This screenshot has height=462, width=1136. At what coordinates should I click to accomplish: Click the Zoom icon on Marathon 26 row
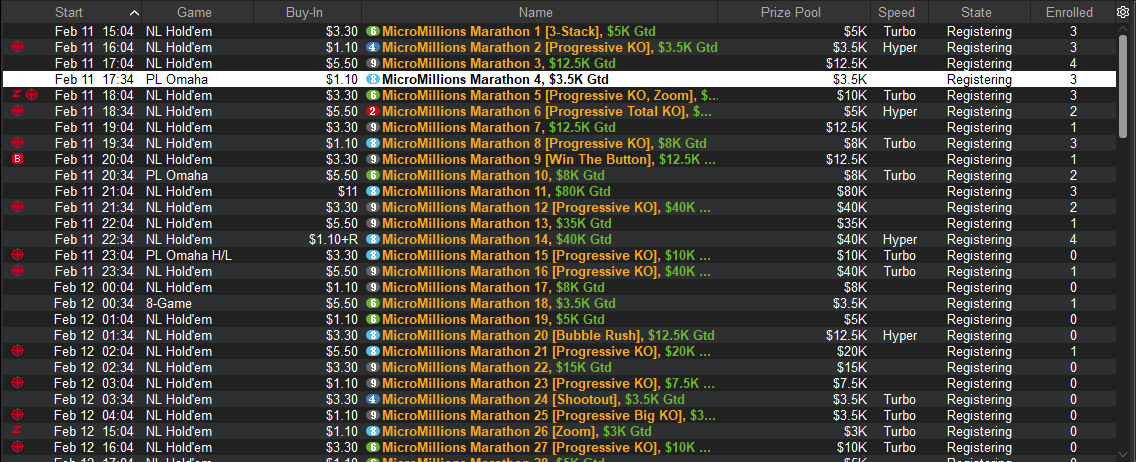[x=18, y=429]
